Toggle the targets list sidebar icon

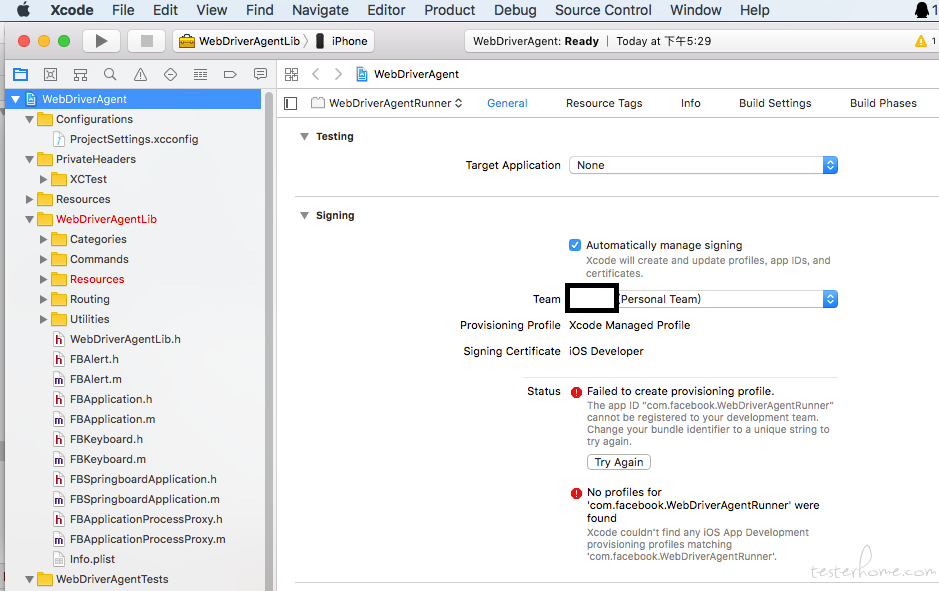pos(291,103)
